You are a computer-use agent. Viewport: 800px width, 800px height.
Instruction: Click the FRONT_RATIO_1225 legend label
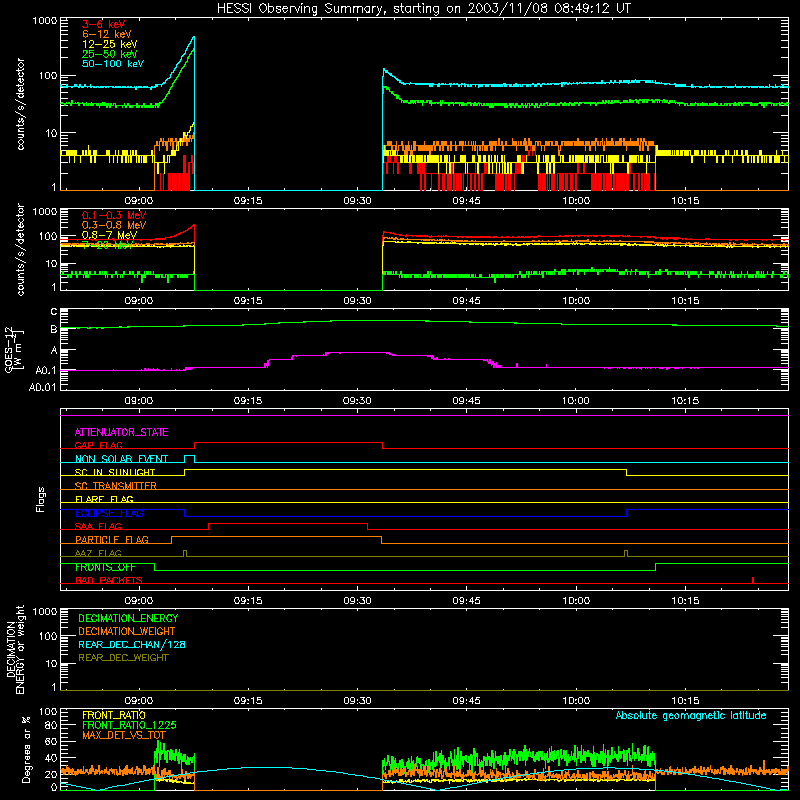tap(129, 725)
